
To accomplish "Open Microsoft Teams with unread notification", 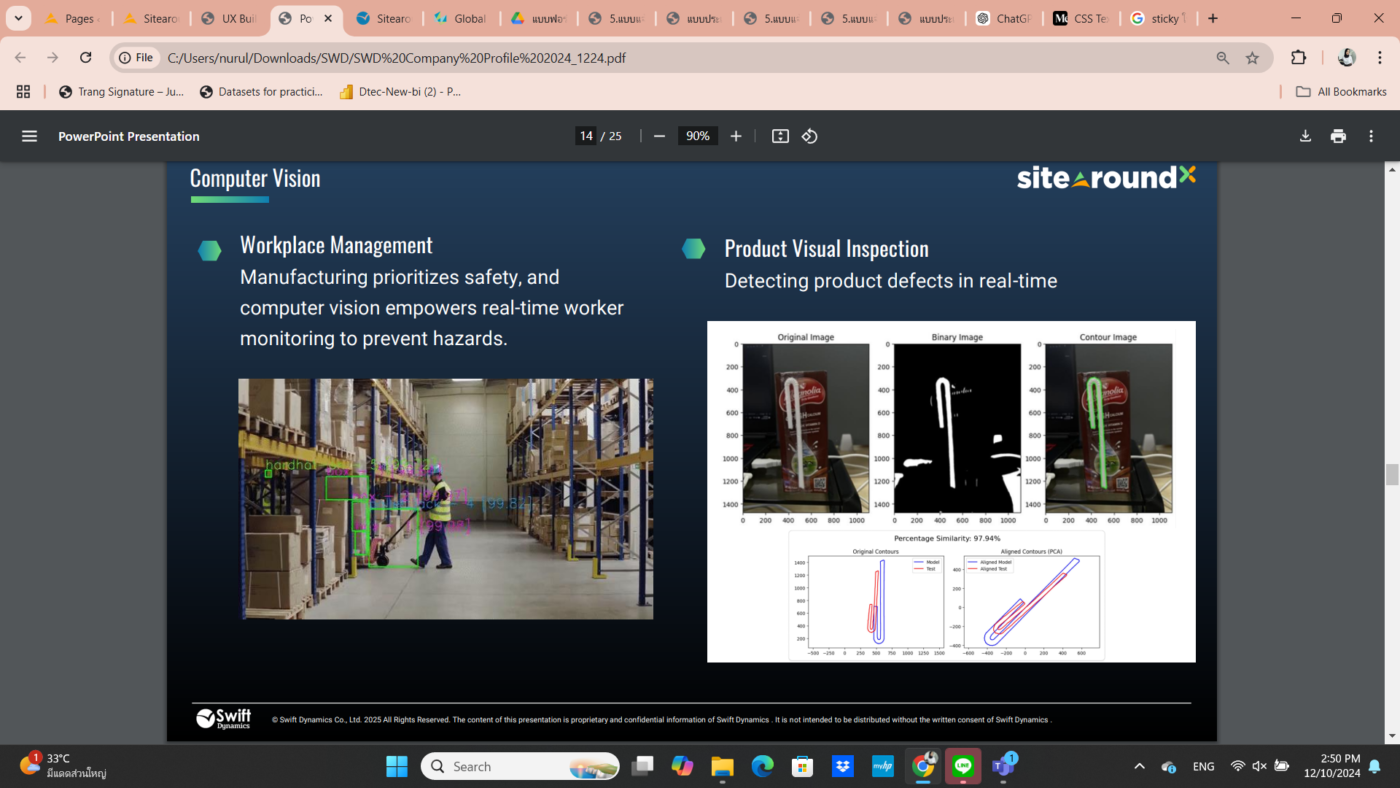I will (1002, 766).
